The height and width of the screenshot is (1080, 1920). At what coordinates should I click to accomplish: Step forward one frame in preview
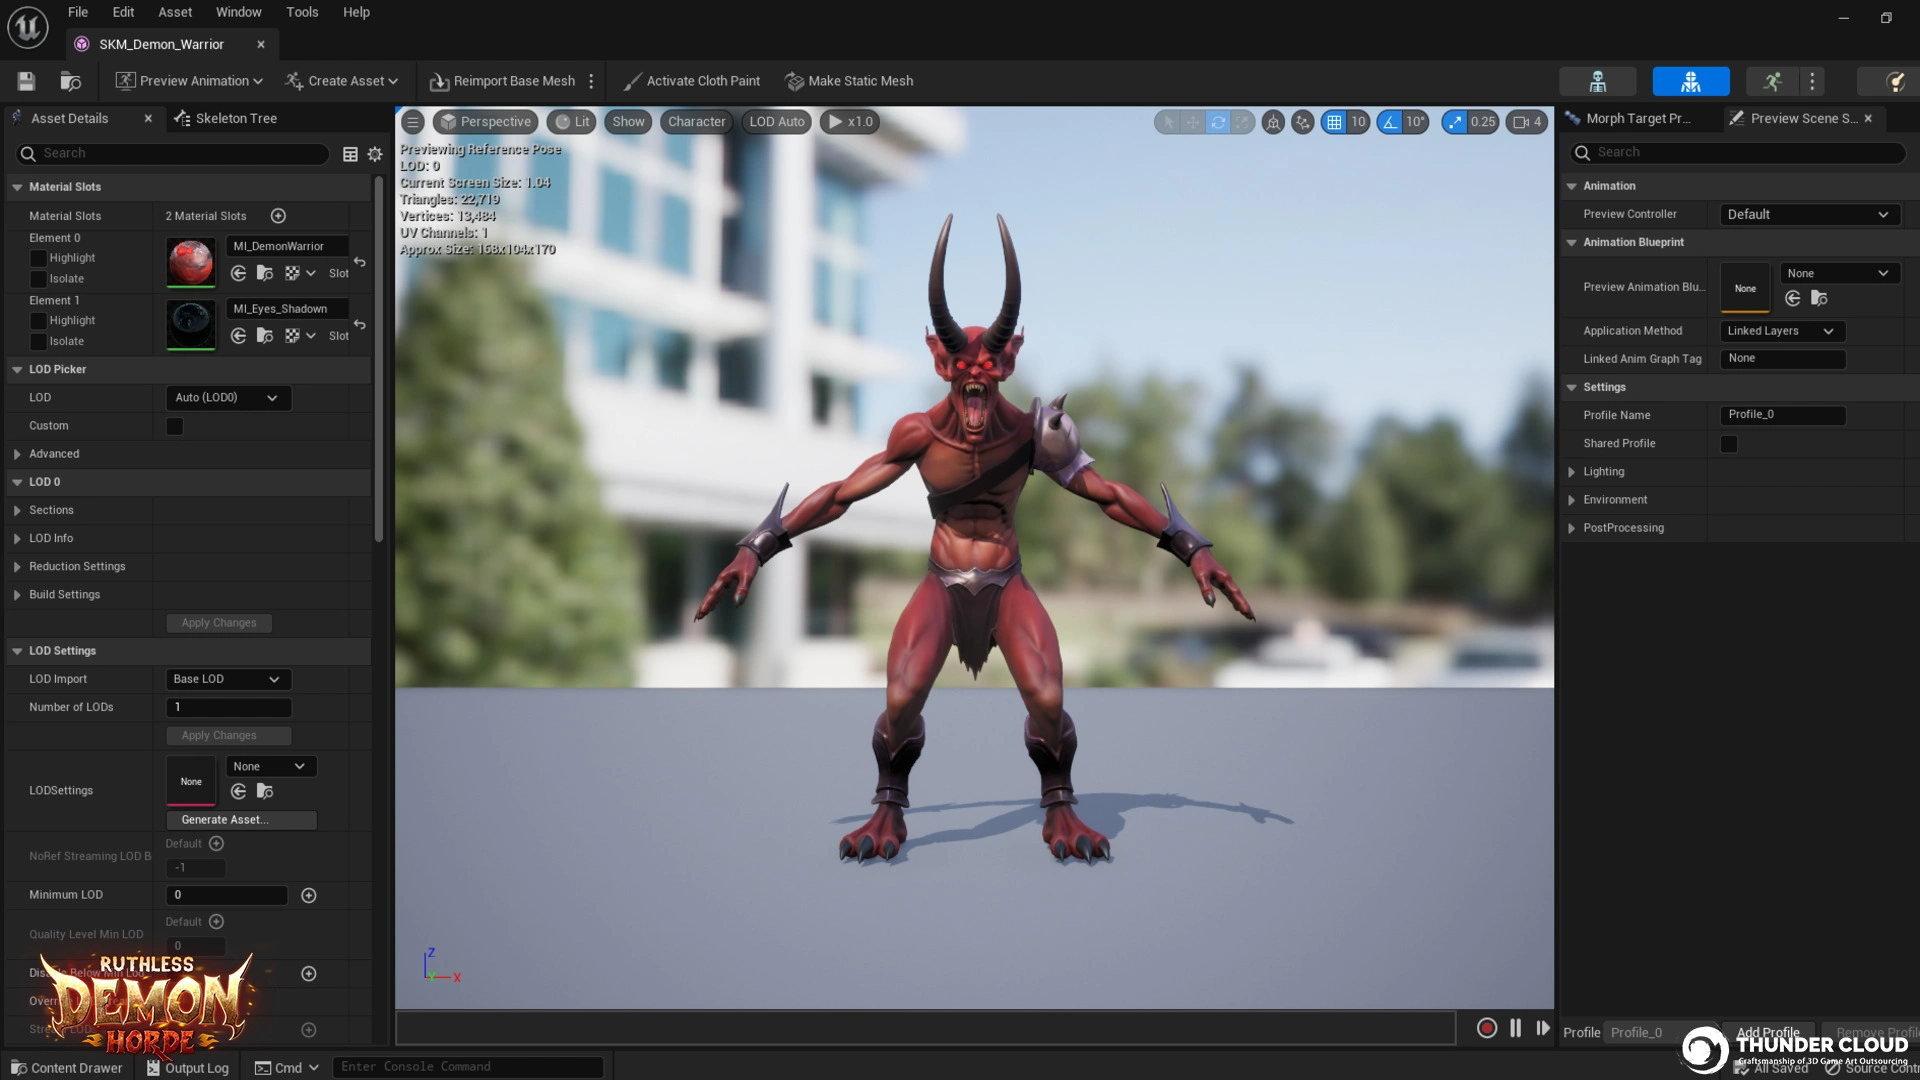pos(1543,1028)
